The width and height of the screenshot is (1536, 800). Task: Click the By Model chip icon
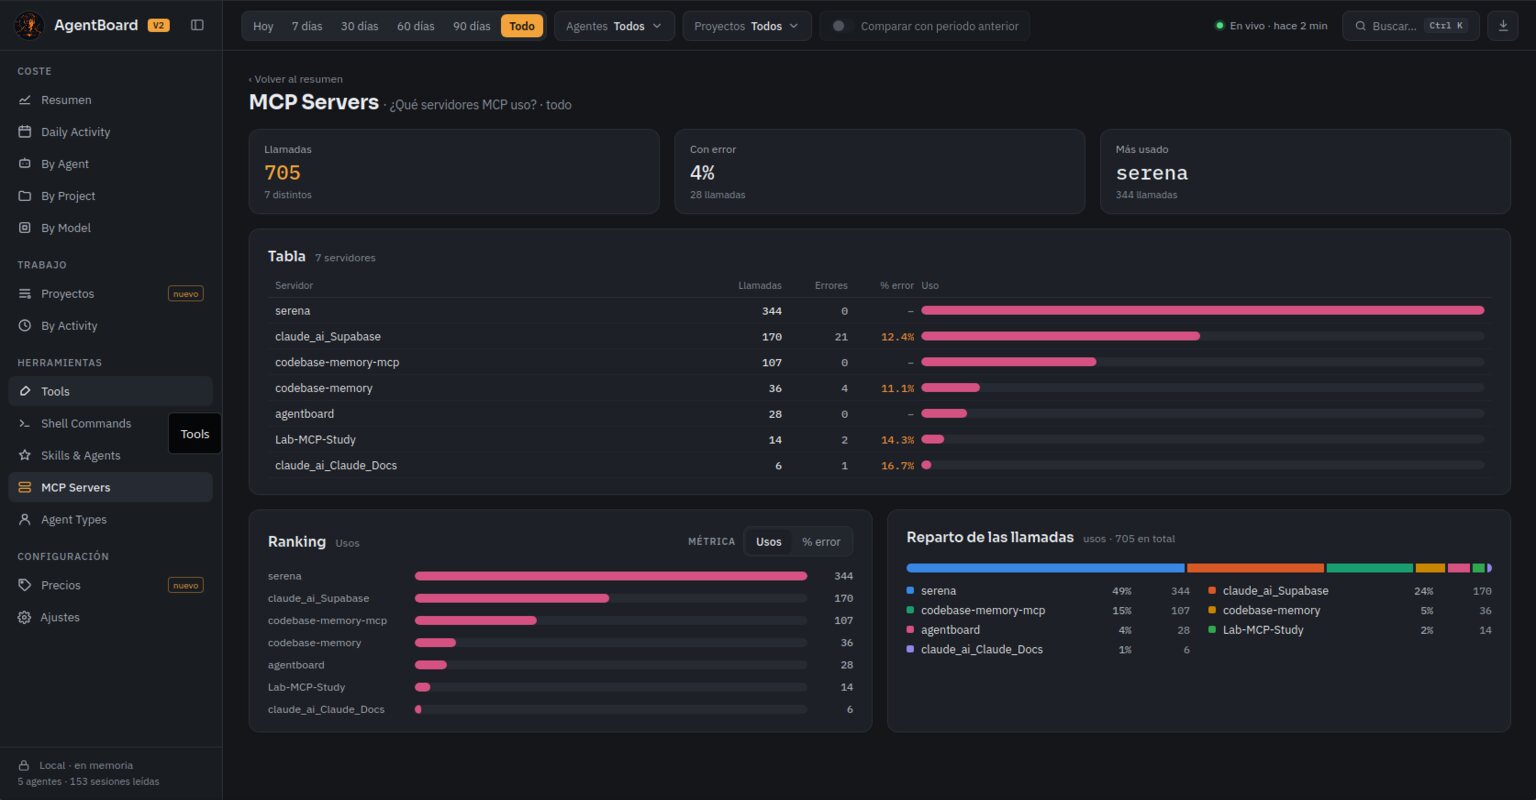pyautogui.click(x=25, y=228)
